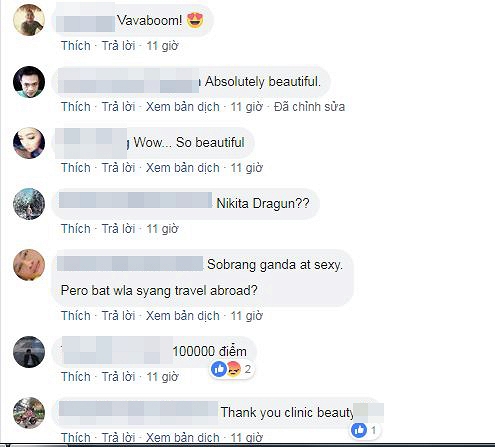
Task: Click Xem bản dịch under Wow So beautiful
Action: [x=183, y=168]
